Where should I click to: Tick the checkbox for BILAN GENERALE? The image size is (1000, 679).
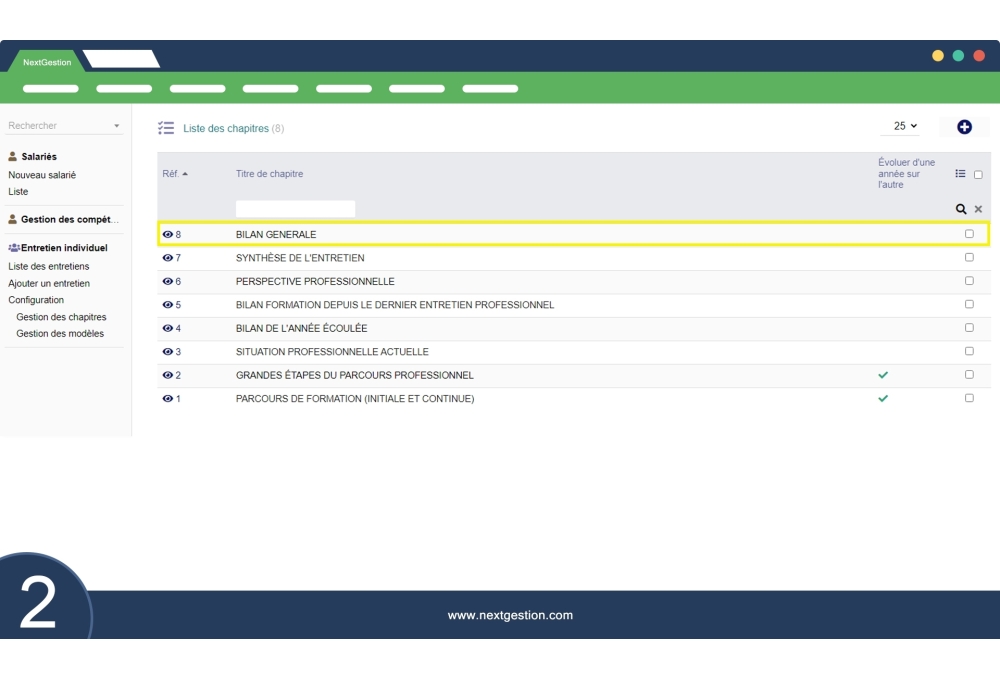[969, 234]
